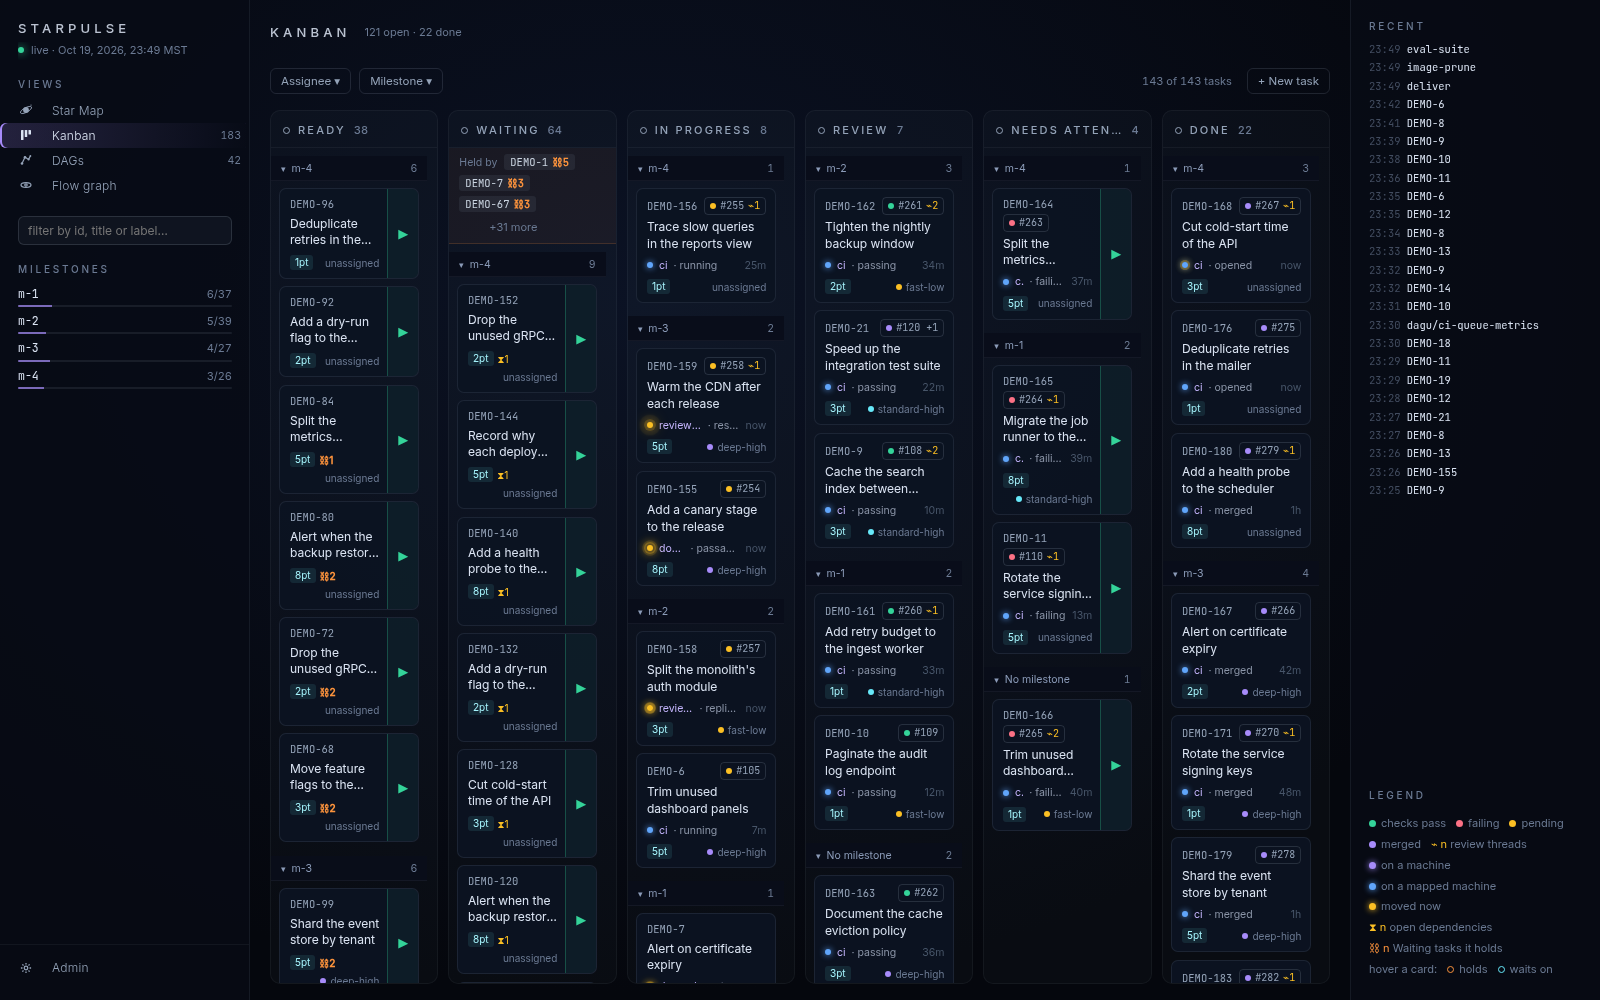Click the play arrow on DEMO-11
The image size is (1600, 1000).
(x=1116, y=588)
